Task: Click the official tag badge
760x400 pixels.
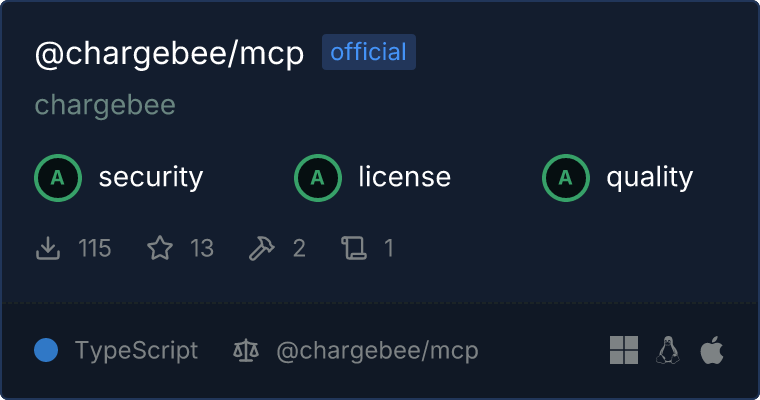Action: [369, 52]
